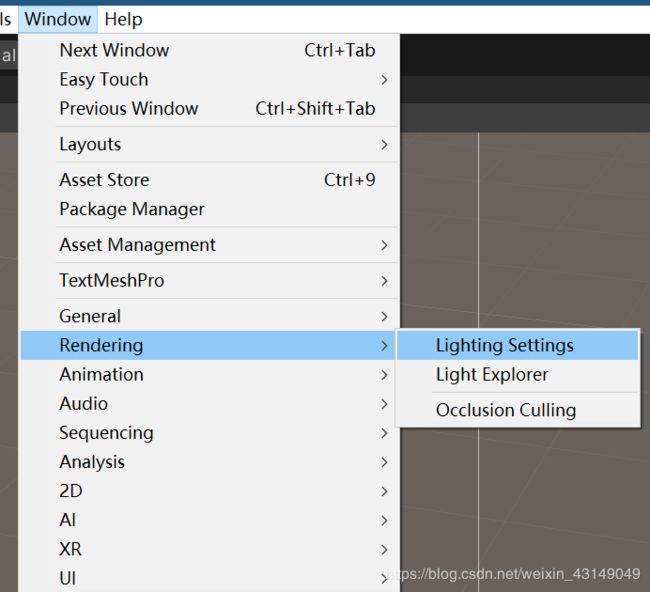This screenshot has width=650, height=592.
Task: Choose Occlusion Culling in the submenu
Action: [x=517, y=410]
